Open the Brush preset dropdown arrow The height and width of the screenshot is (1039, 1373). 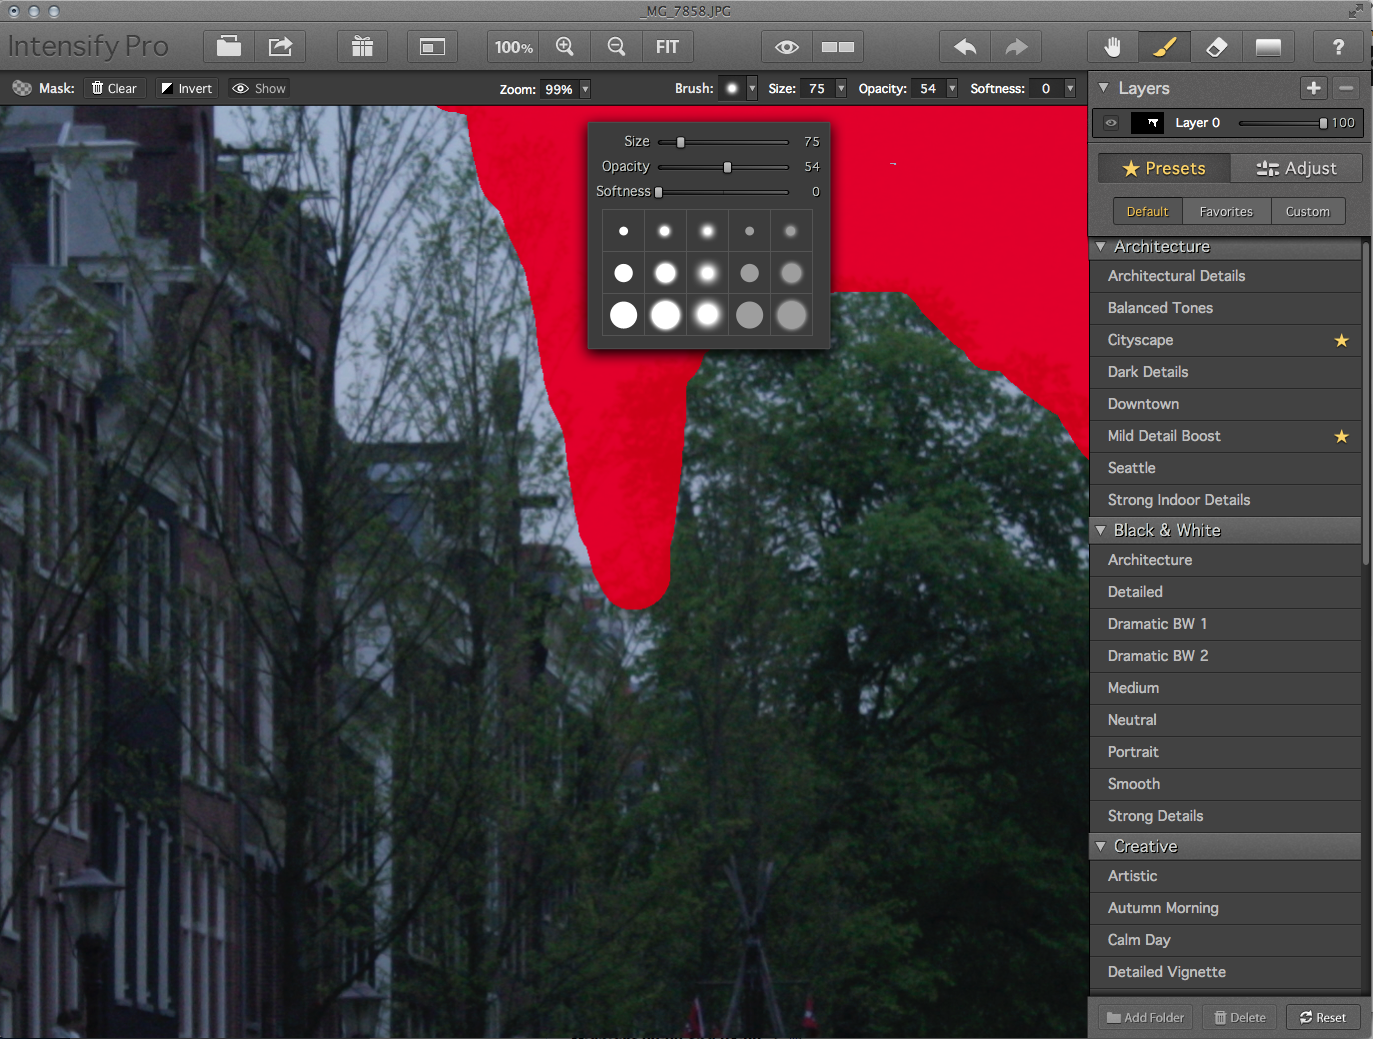tap(752, 88)
